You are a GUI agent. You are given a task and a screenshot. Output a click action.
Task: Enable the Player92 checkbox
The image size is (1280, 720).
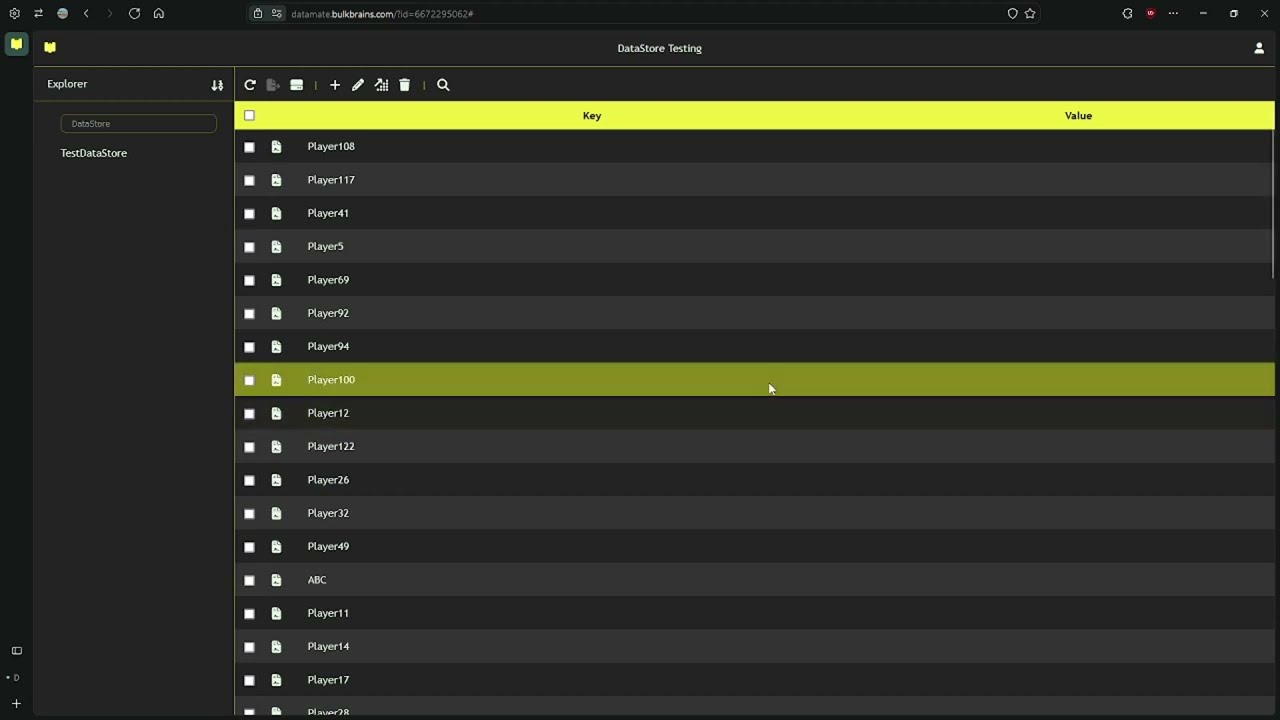pos(249,314)
